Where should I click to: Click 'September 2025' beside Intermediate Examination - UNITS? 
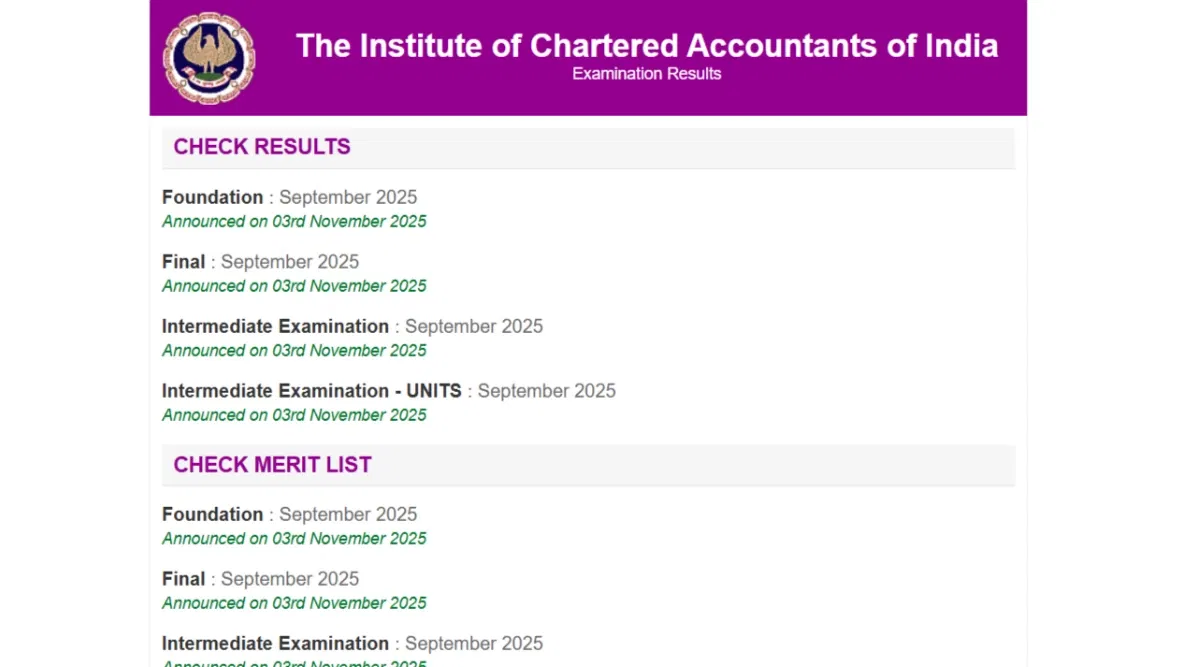point(546,391)
